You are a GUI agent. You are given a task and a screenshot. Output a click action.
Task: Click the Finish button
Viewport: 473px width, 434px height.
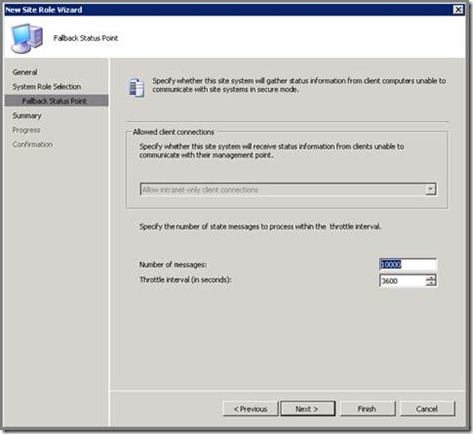(367, 409)
